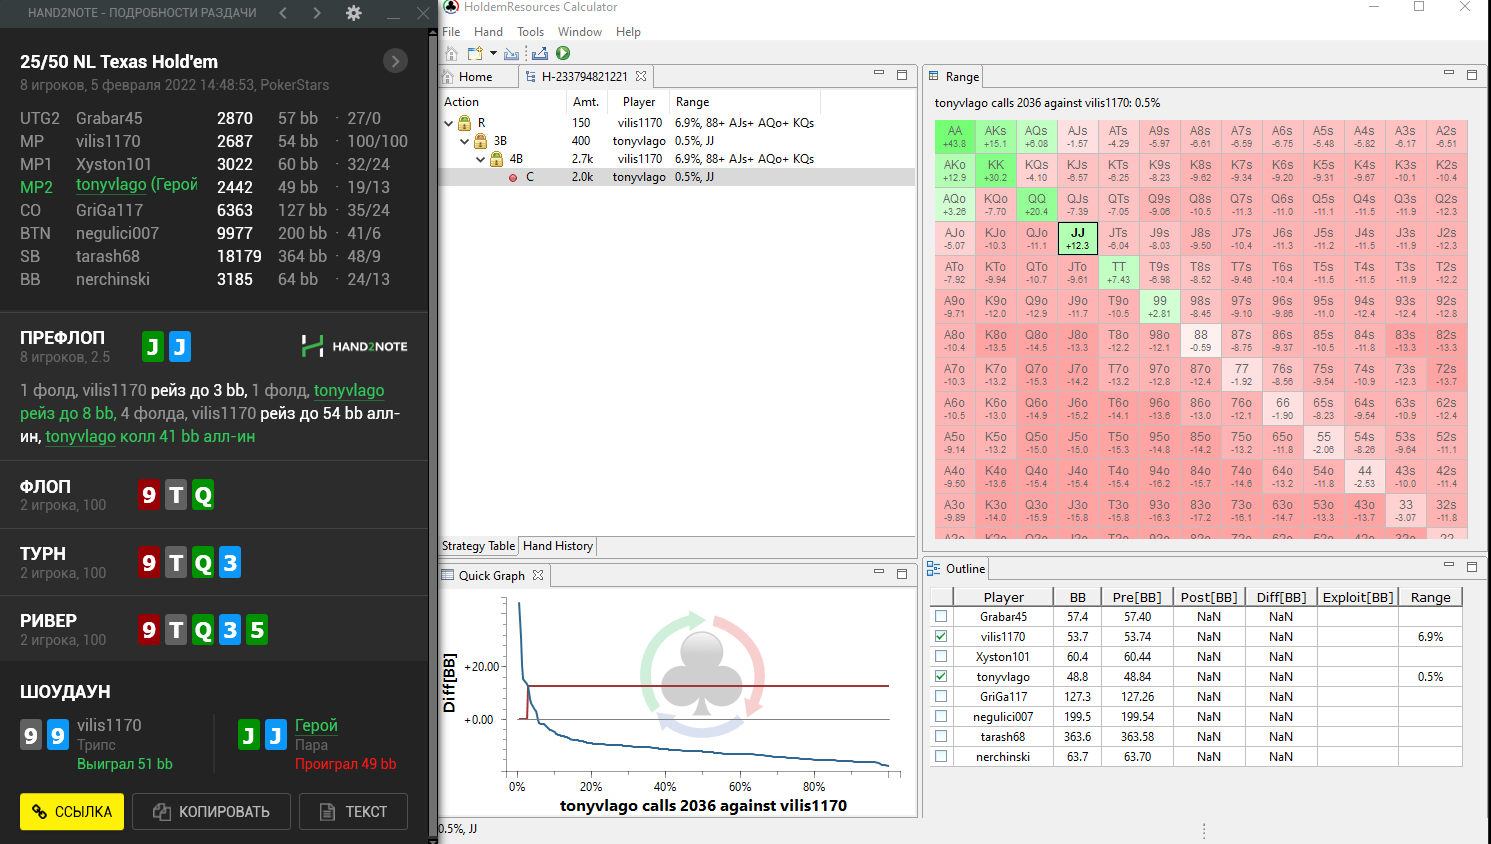Close the Quick Graph tab
Screen dimensions: 1491x844
538,575
